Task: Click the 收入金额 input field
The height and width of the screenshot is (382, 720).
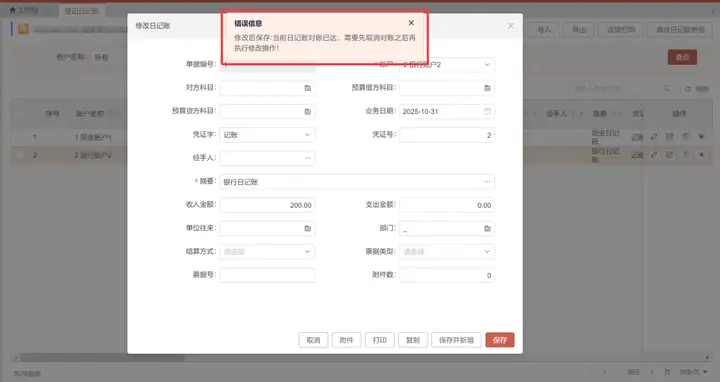Action: [x=267, y=205]
